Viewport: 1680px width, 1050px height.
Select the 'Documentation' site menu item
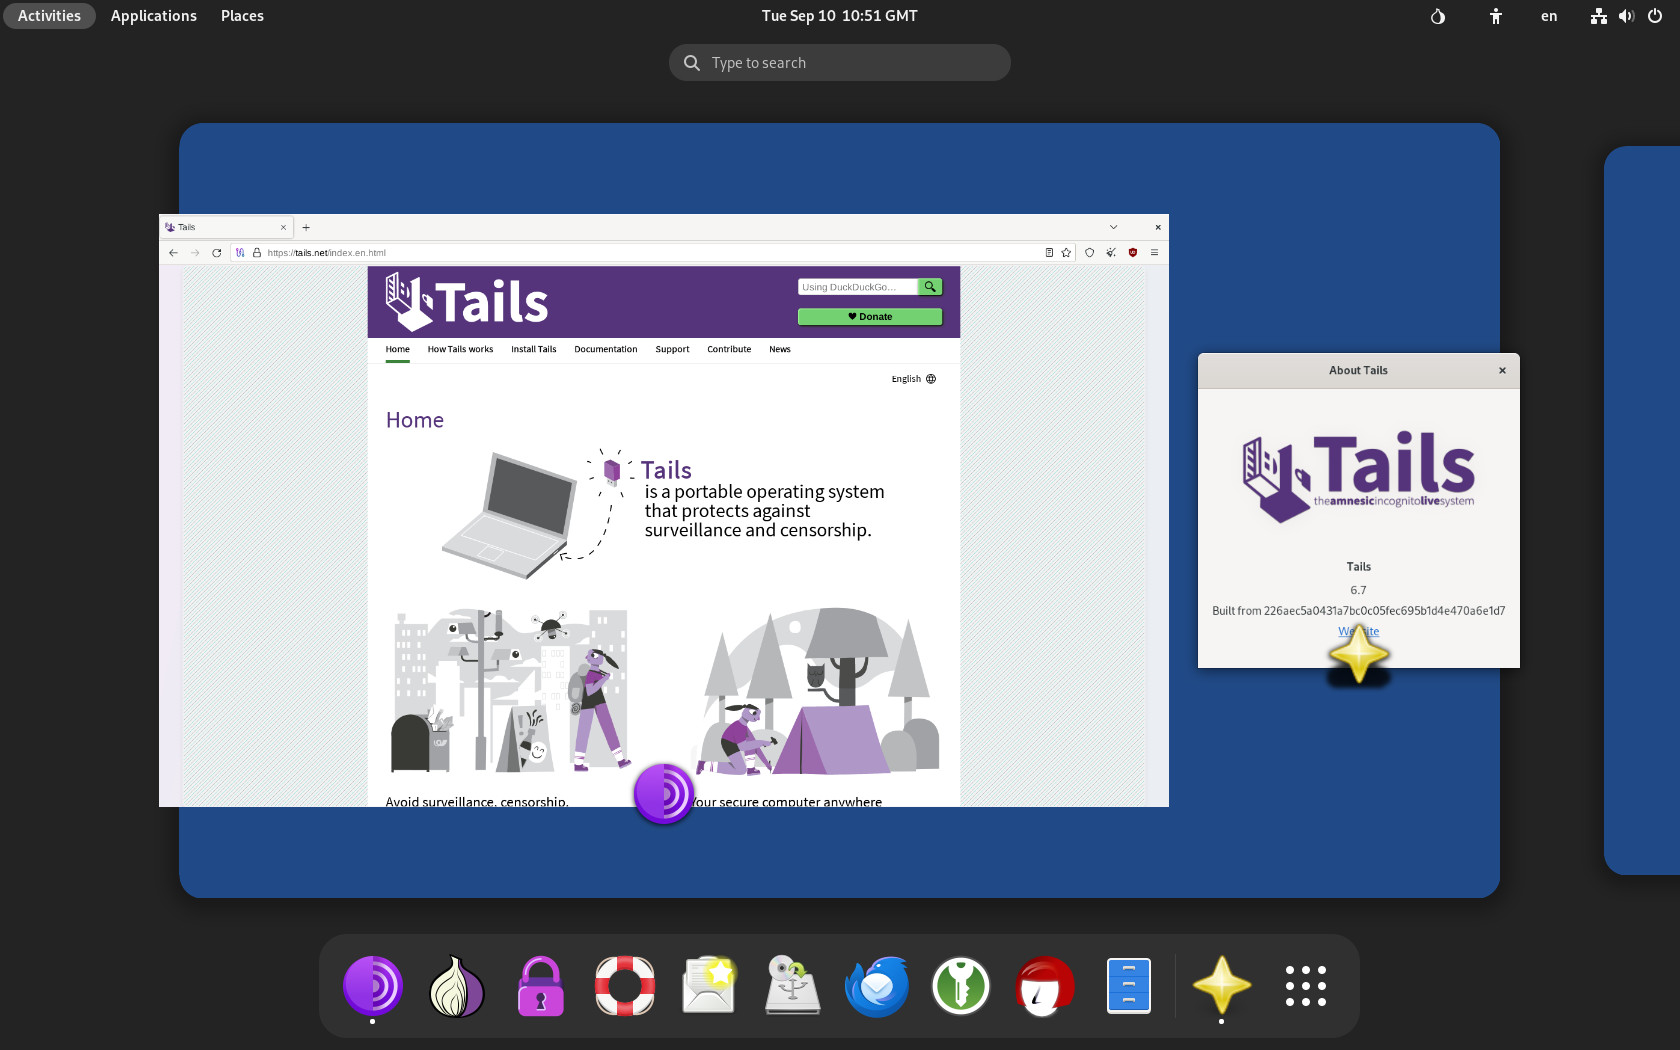tap(605, 349)
